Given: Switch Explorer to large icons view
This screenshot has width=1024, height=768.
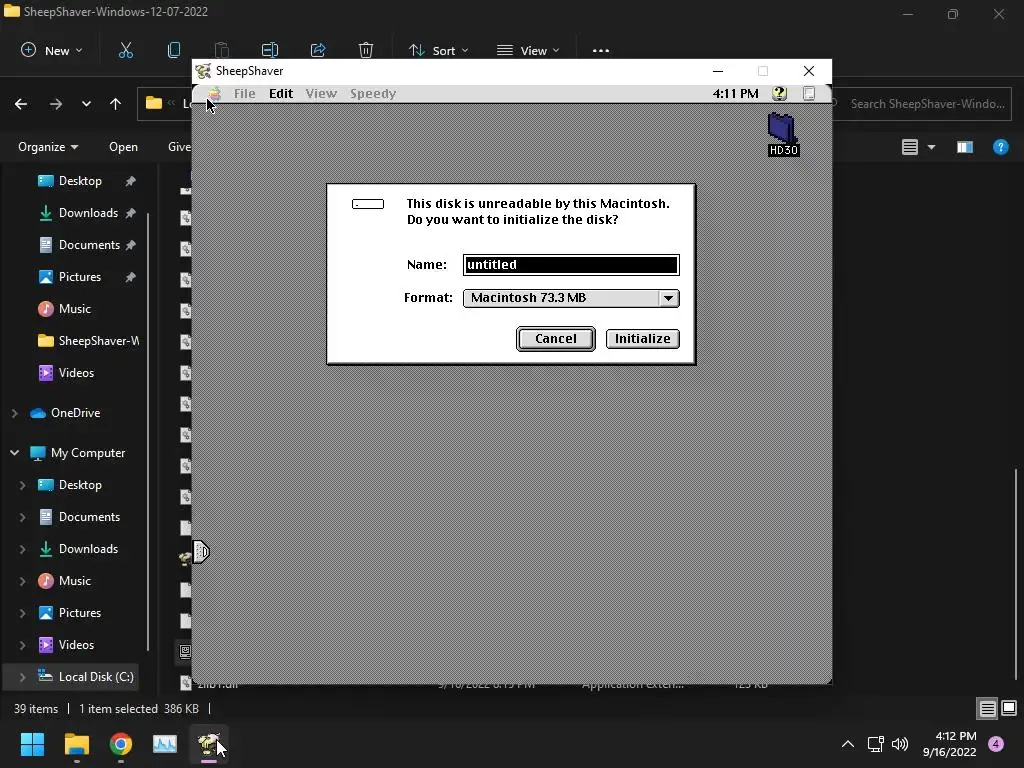Looking at the screenshot, I should point(1009,708).
